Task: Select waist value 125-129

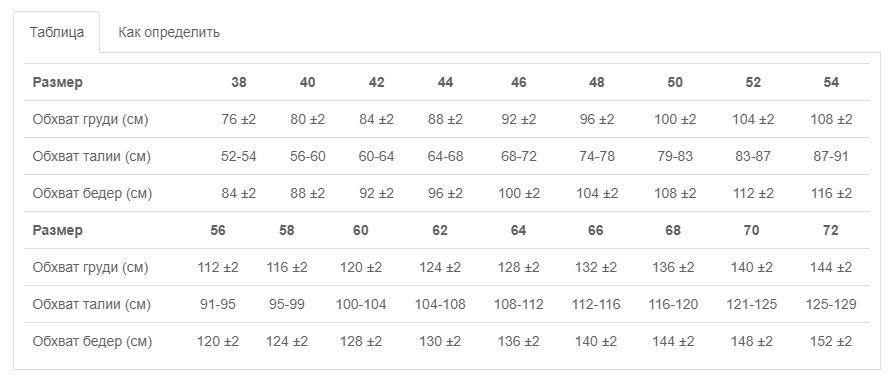Action: [831, 305]
